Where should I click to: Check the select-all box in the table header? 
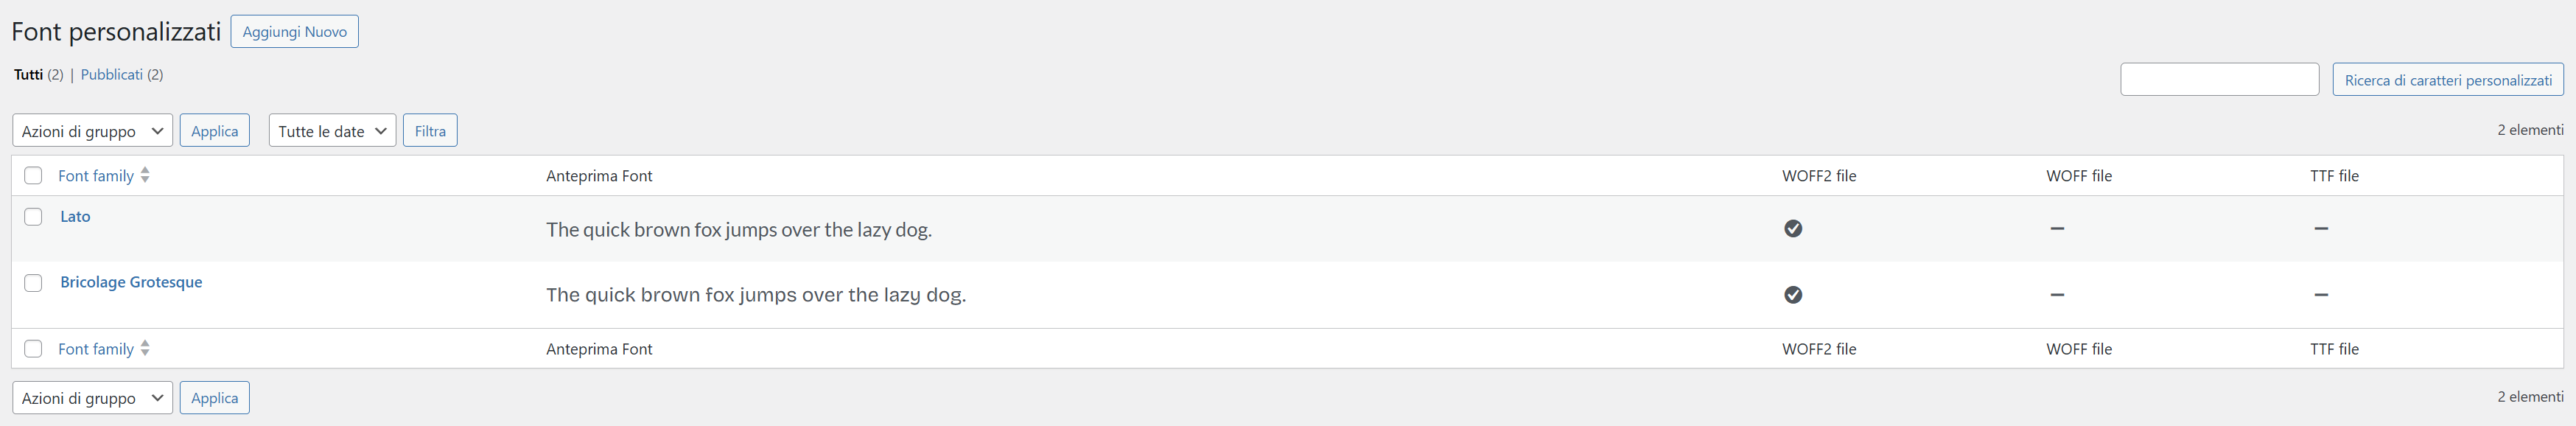[33, 176]
